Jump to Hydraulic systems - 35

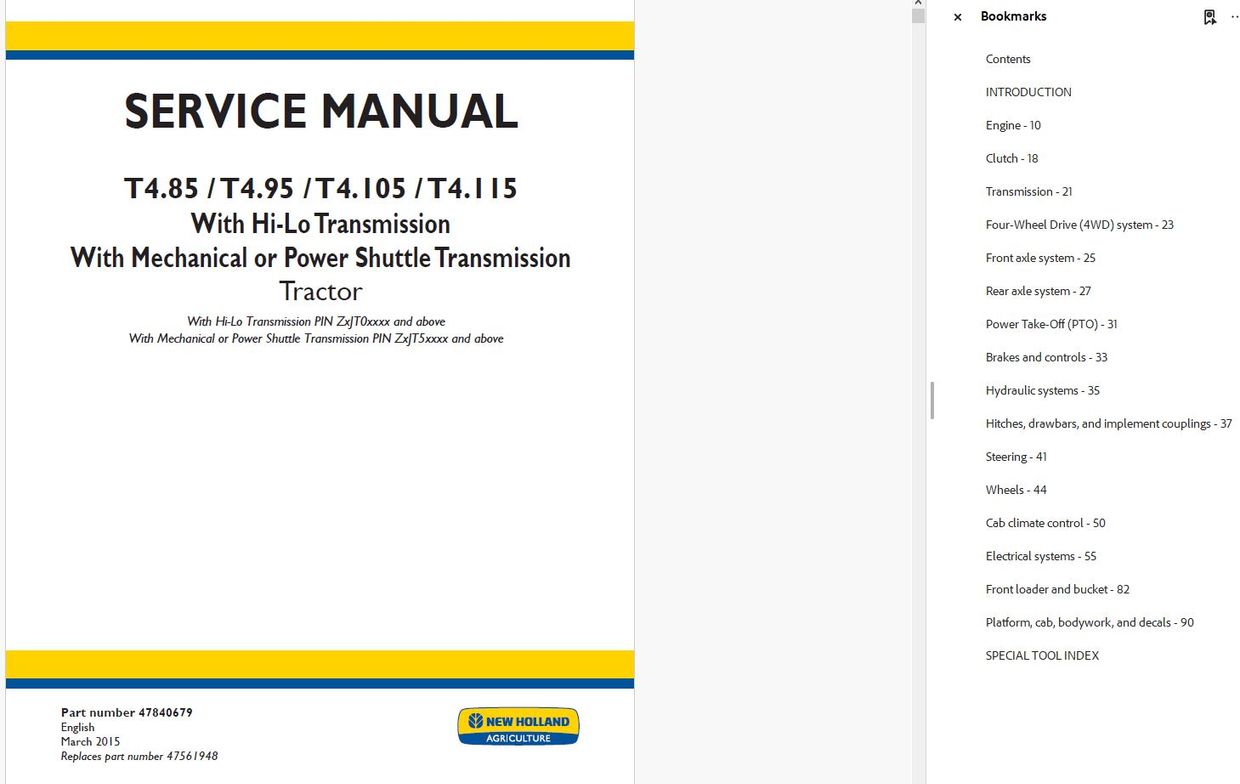coord(1043,390)
